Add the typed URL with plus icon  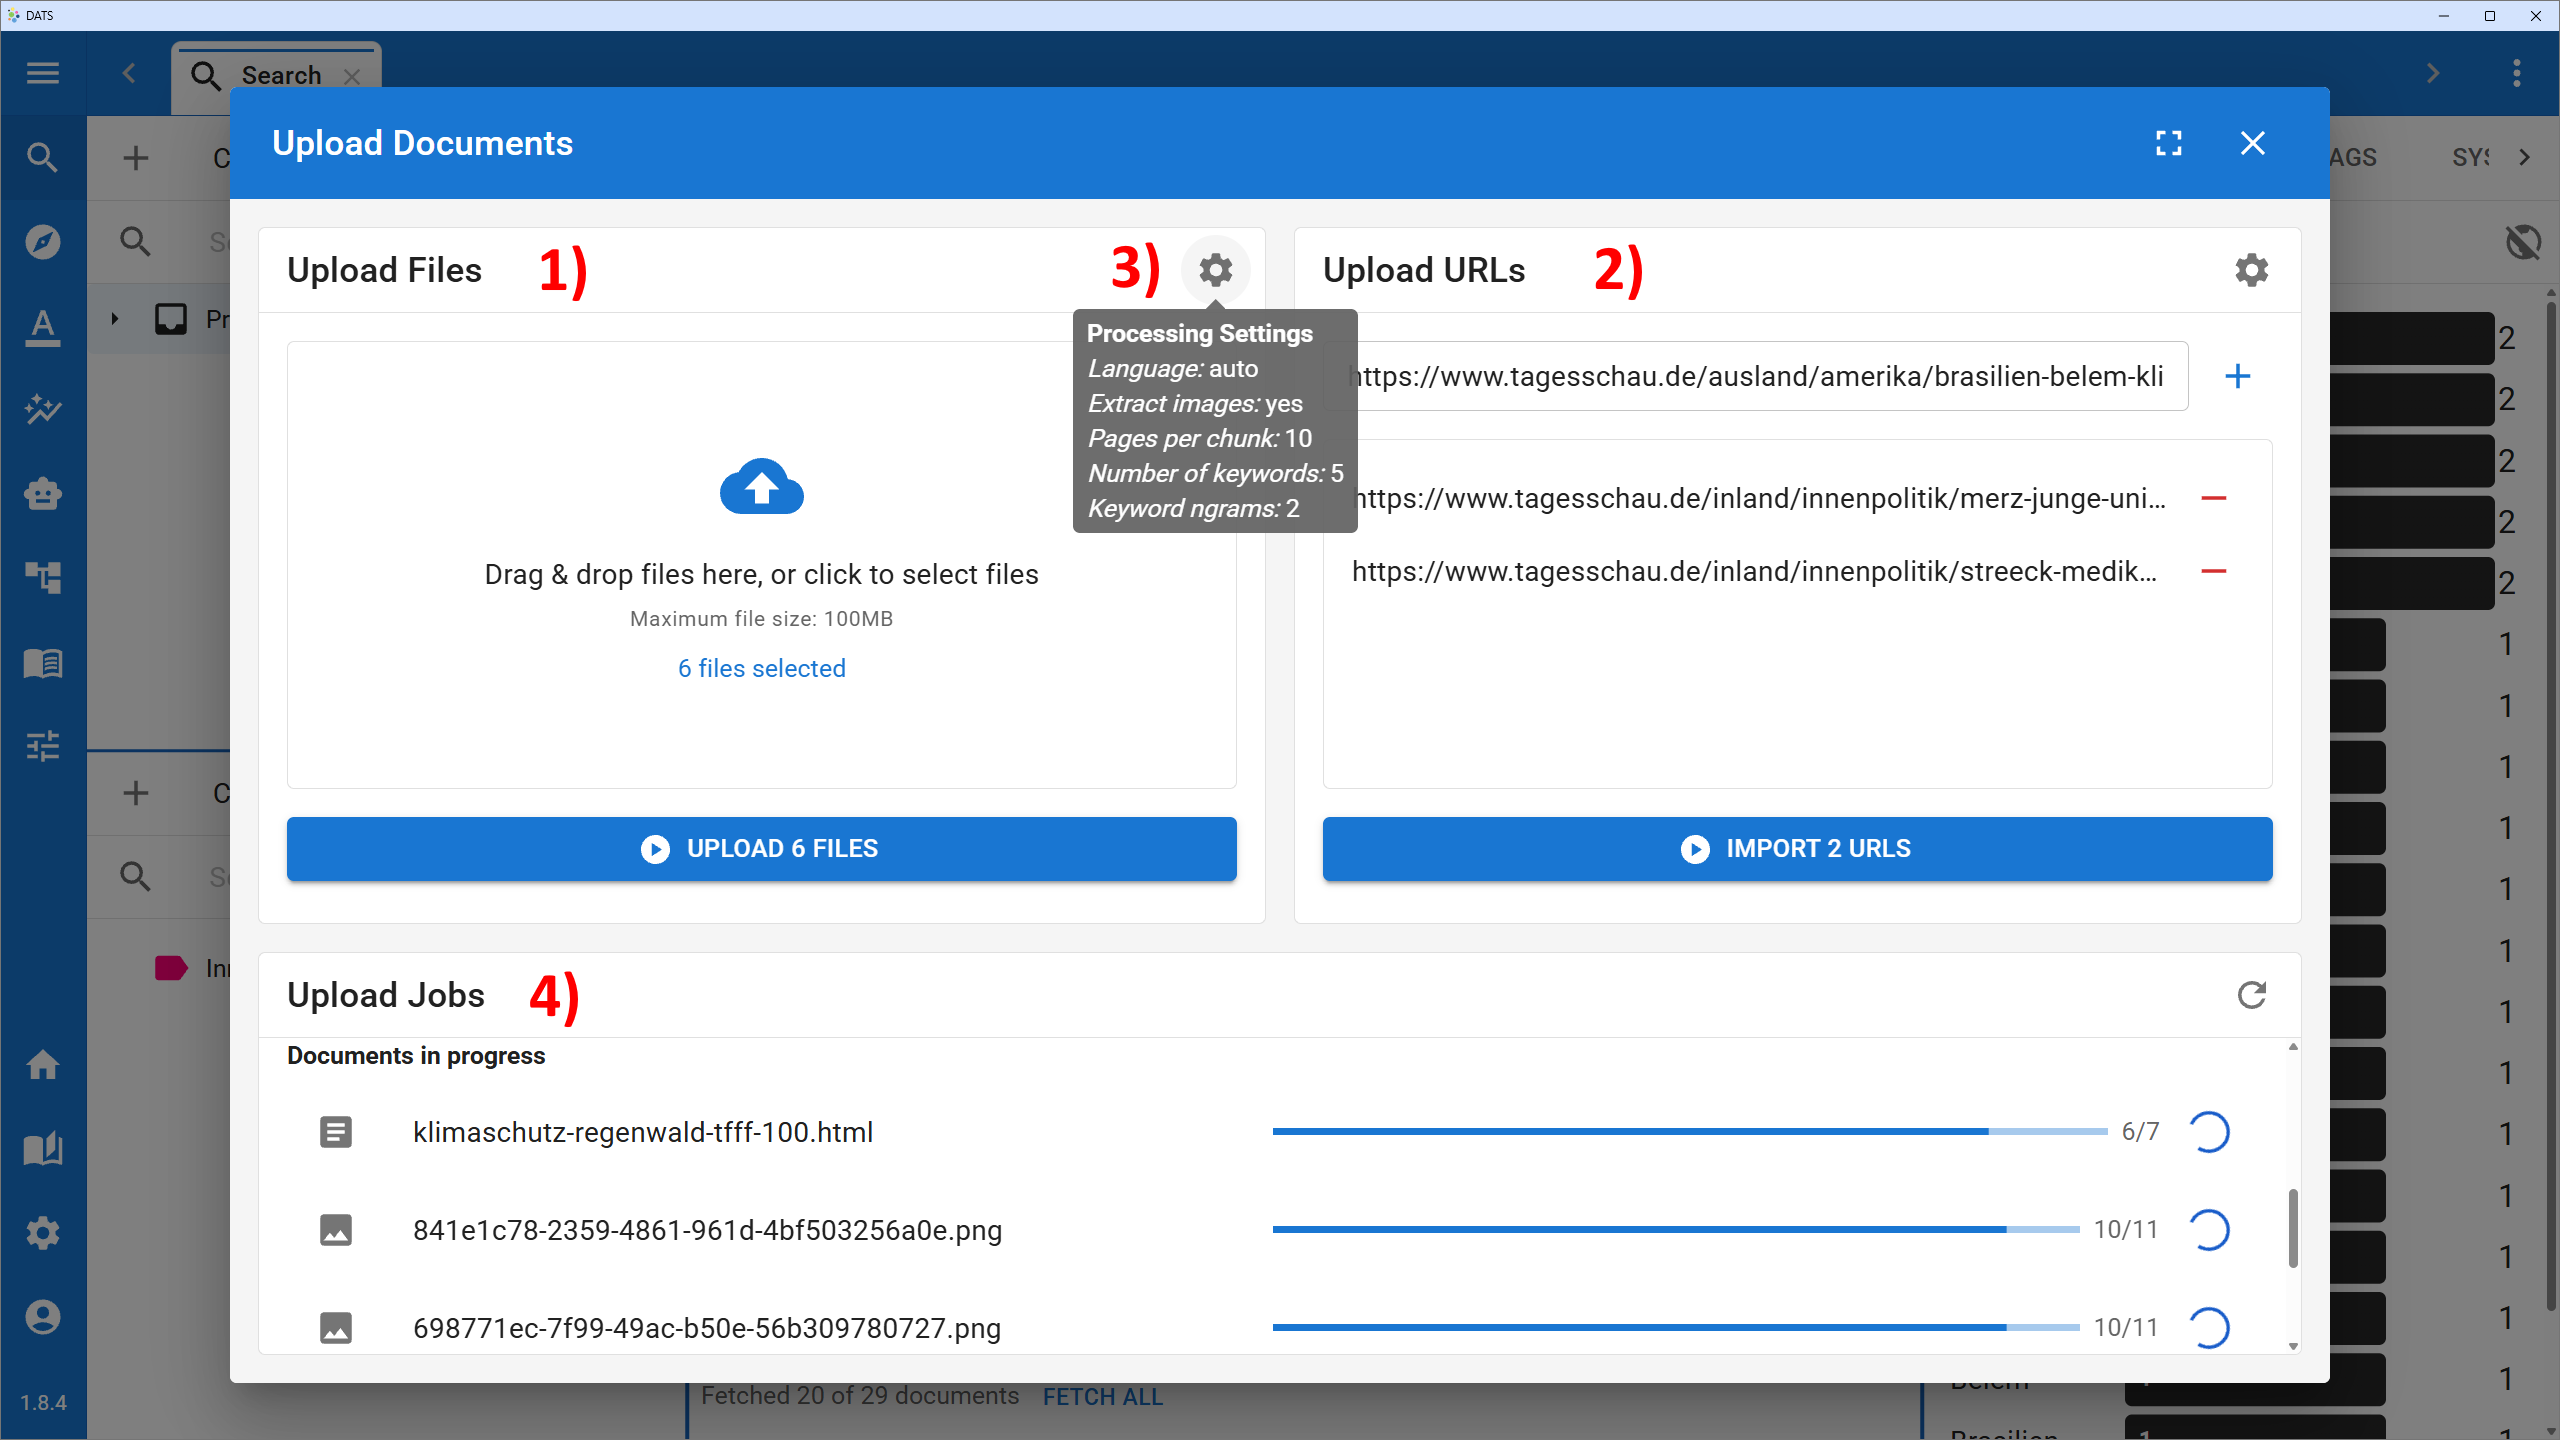pyautogui.click(x=2238, y=376)
